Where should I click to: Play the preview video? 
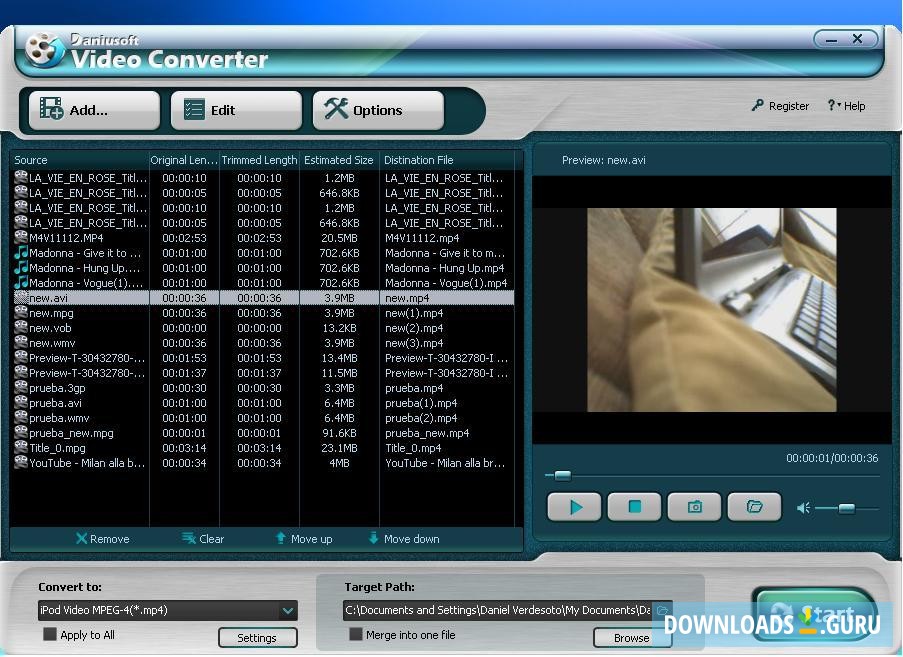[574, 507]
